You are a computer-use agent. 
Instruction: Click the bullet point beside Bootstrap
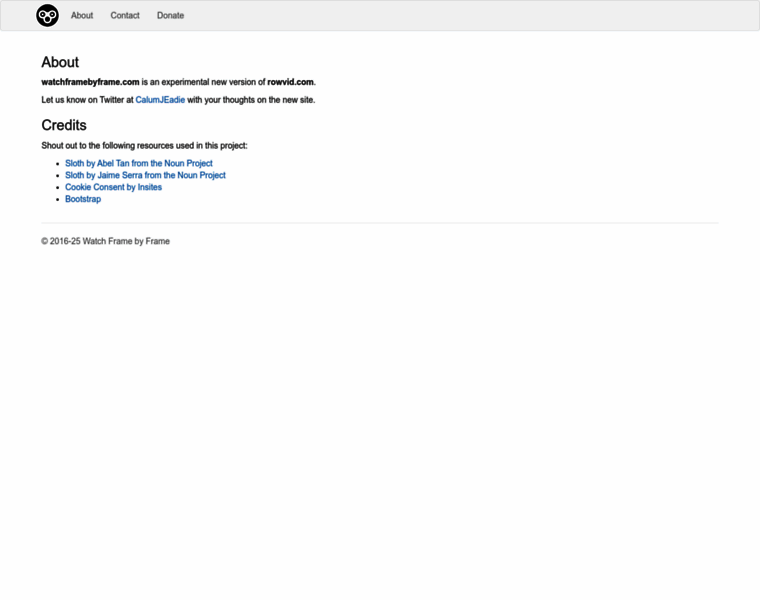58,199
